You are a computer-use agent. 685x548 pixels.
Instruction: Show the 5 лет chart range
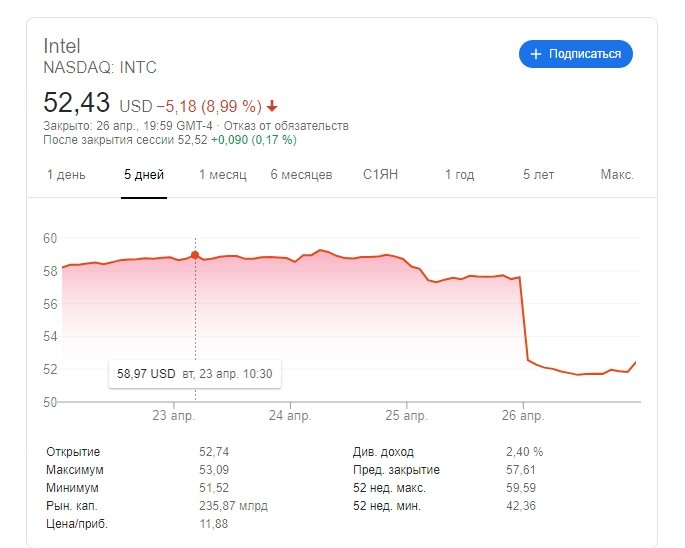point(538,175)
